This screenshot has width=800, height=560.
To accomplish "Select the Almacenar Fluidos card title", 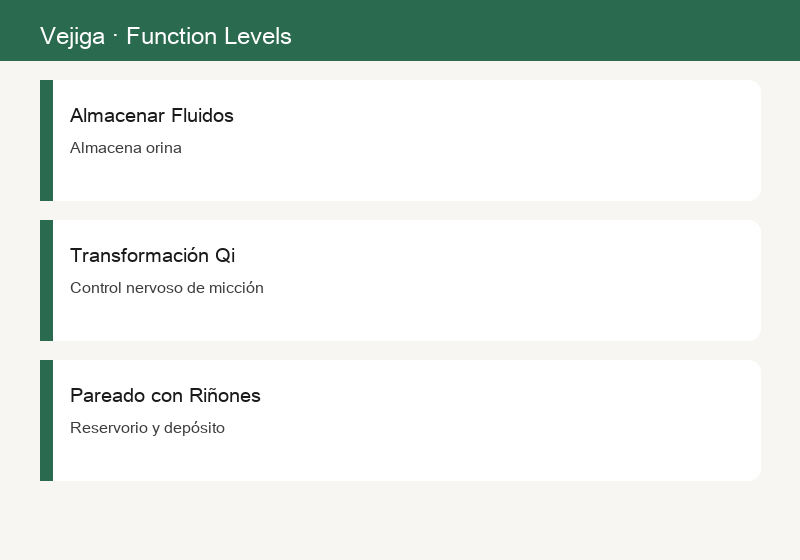I will coord(152,115).
